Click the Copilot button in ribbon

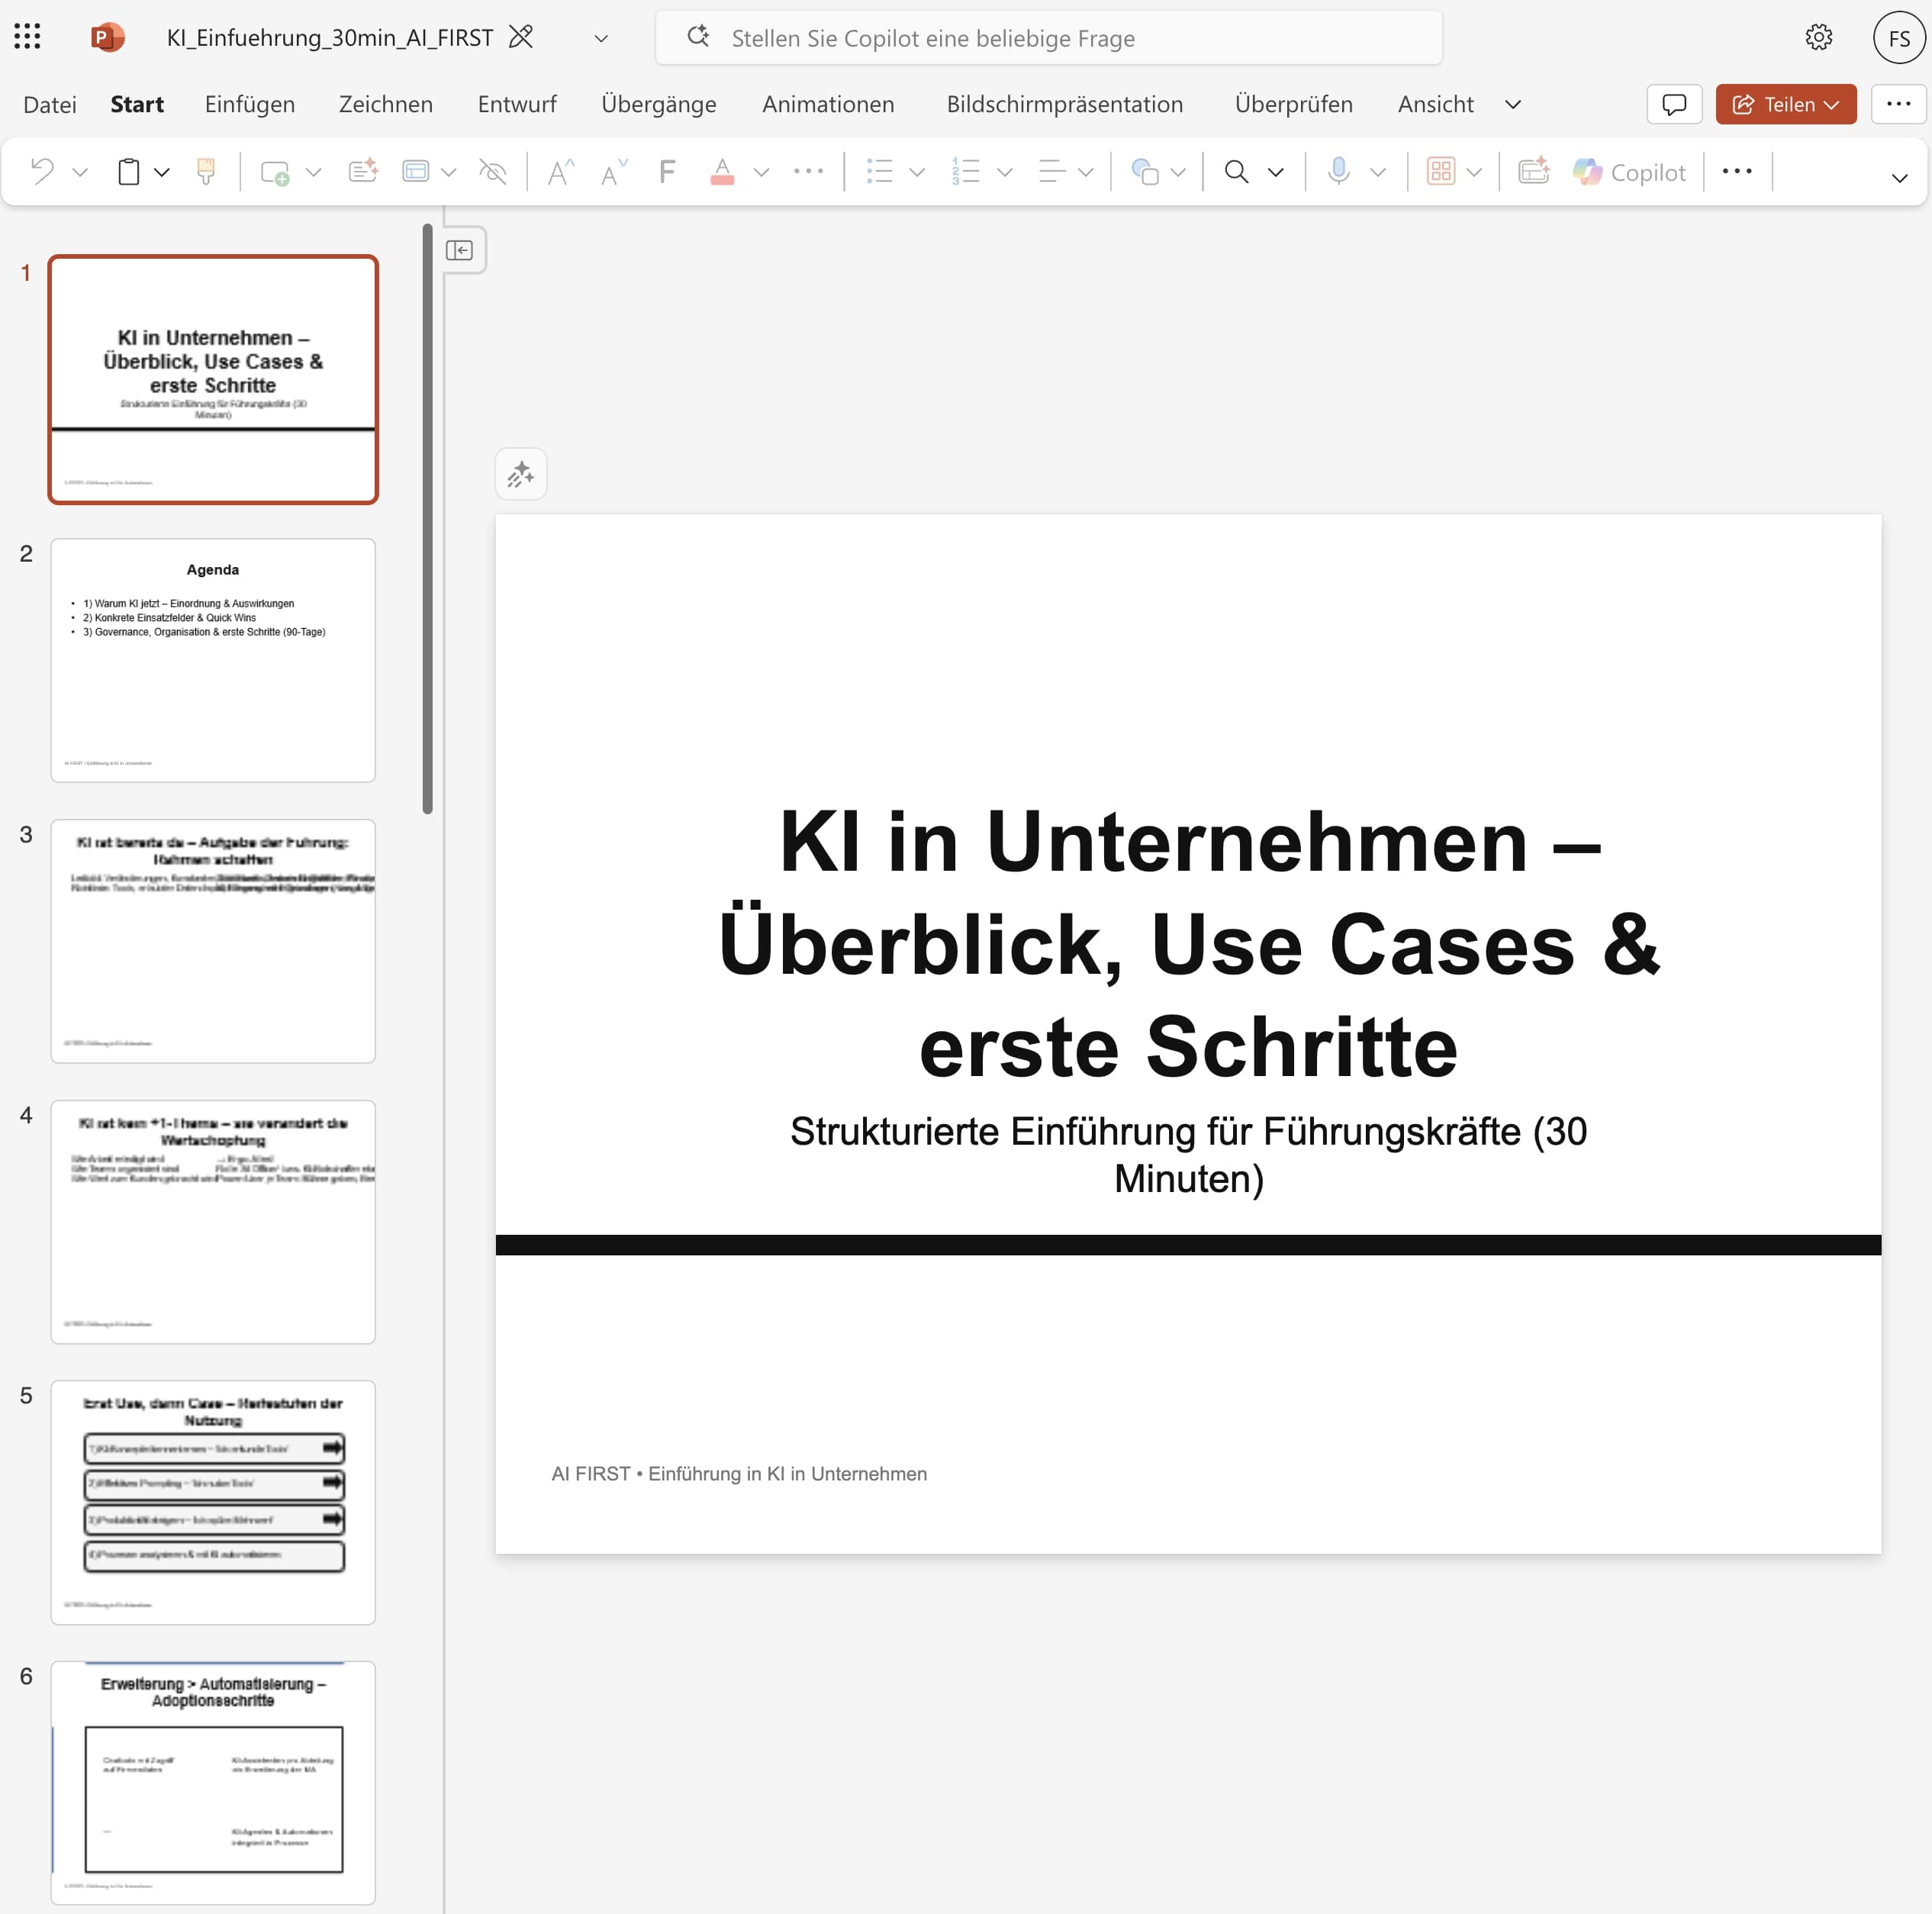1630,172
